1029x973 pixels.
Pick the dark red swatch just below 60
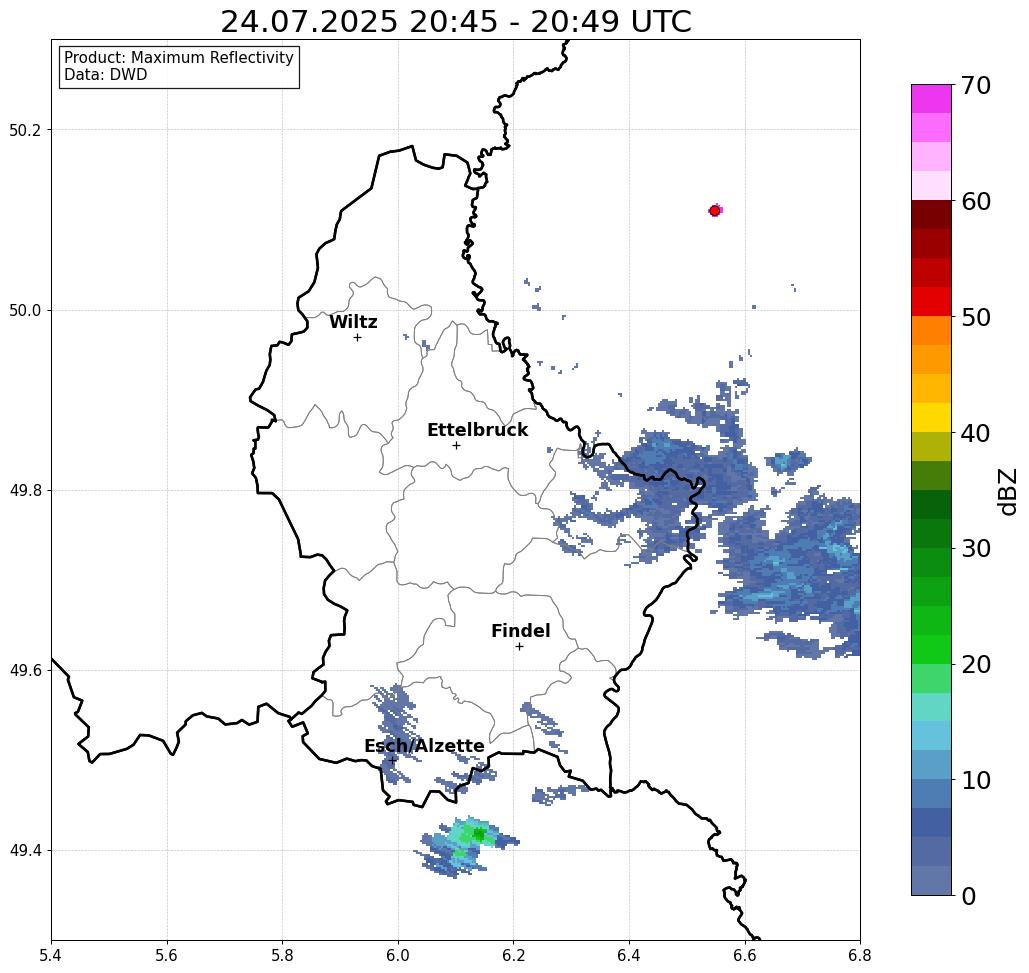click(931, 215)
